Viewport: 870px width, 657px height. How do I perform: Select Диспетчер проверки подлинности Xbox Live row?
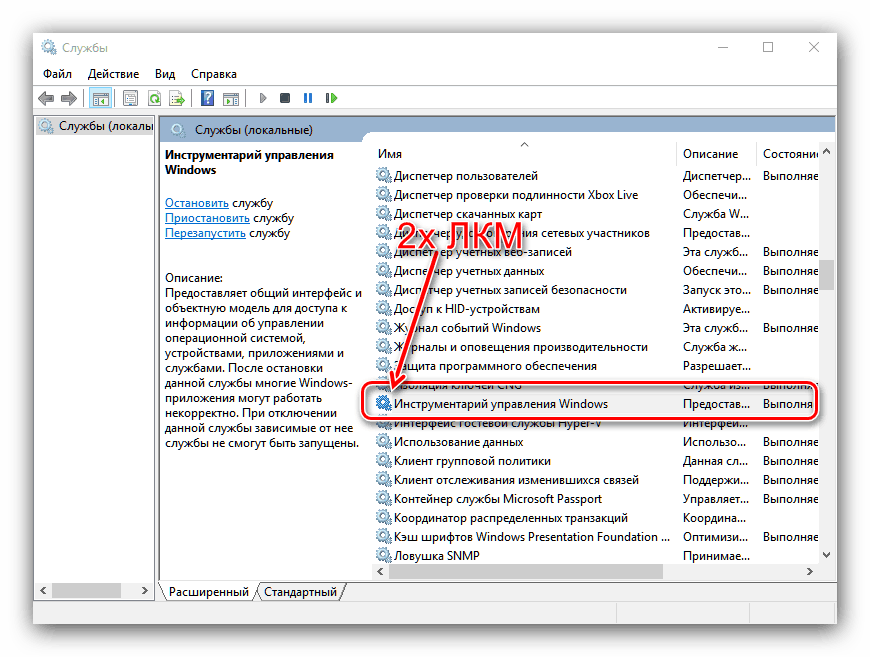click(x=596, y=195)
